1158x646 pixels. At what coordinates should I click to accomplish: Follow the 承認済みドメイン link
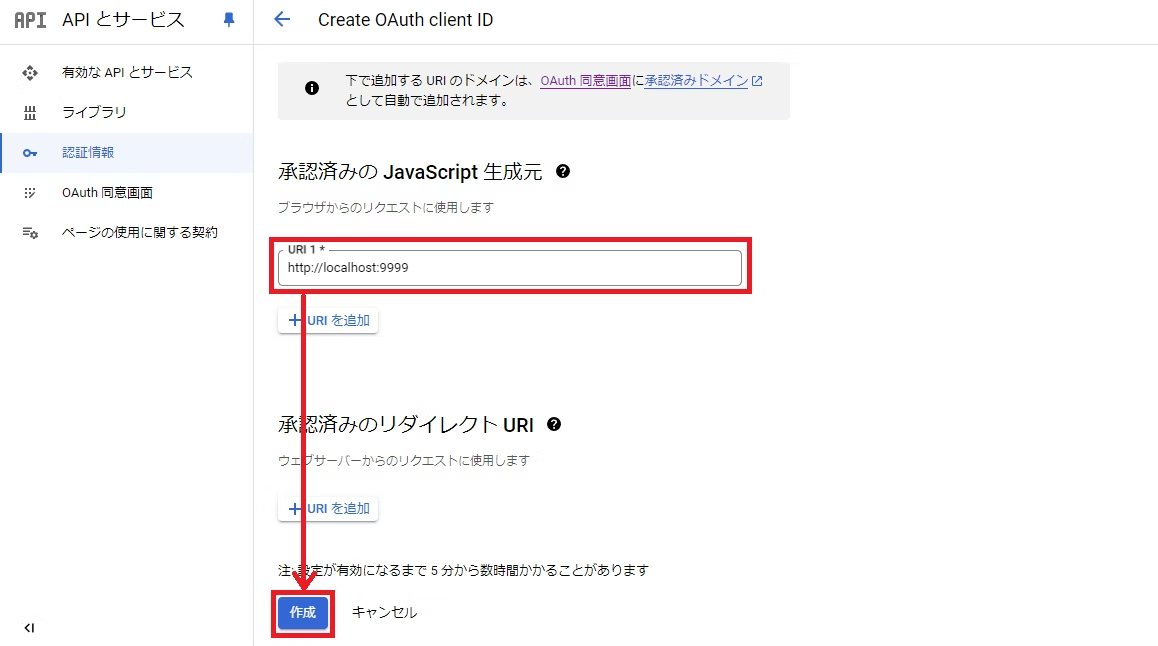click(696, 80)
